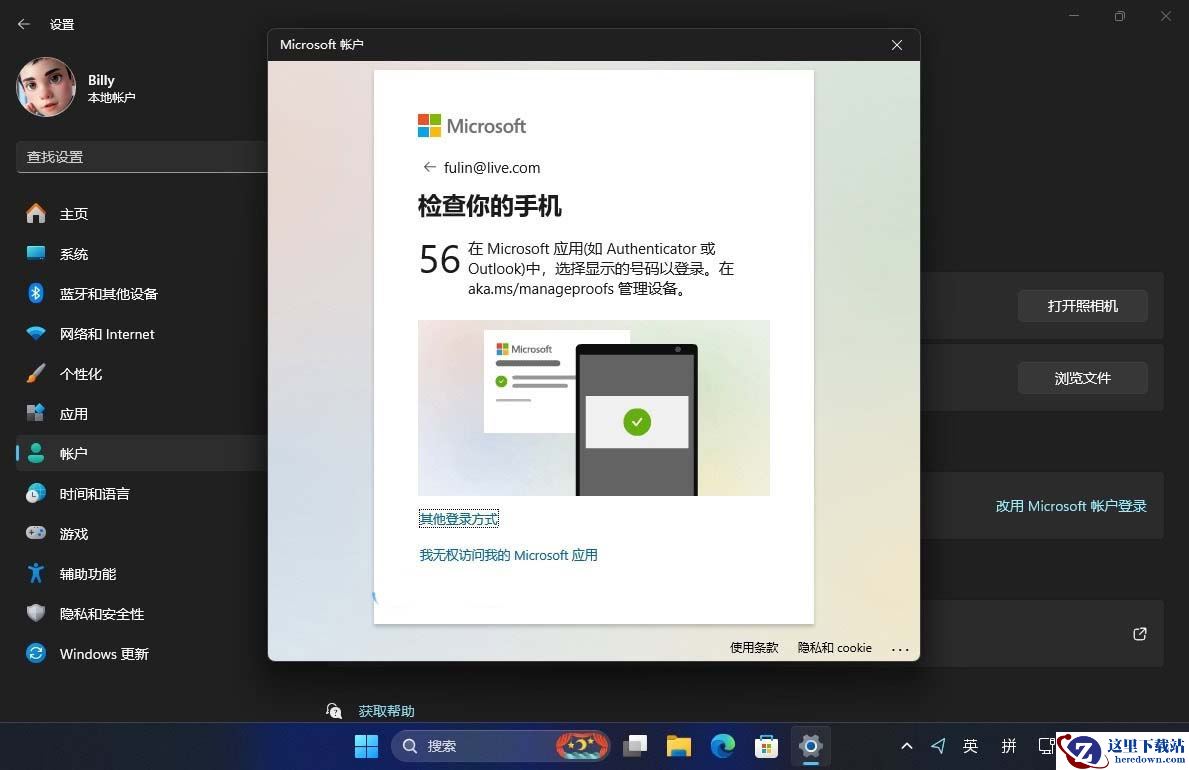
Task: Click the gamepad icon beside 游戏
Action: click(36, 533)
